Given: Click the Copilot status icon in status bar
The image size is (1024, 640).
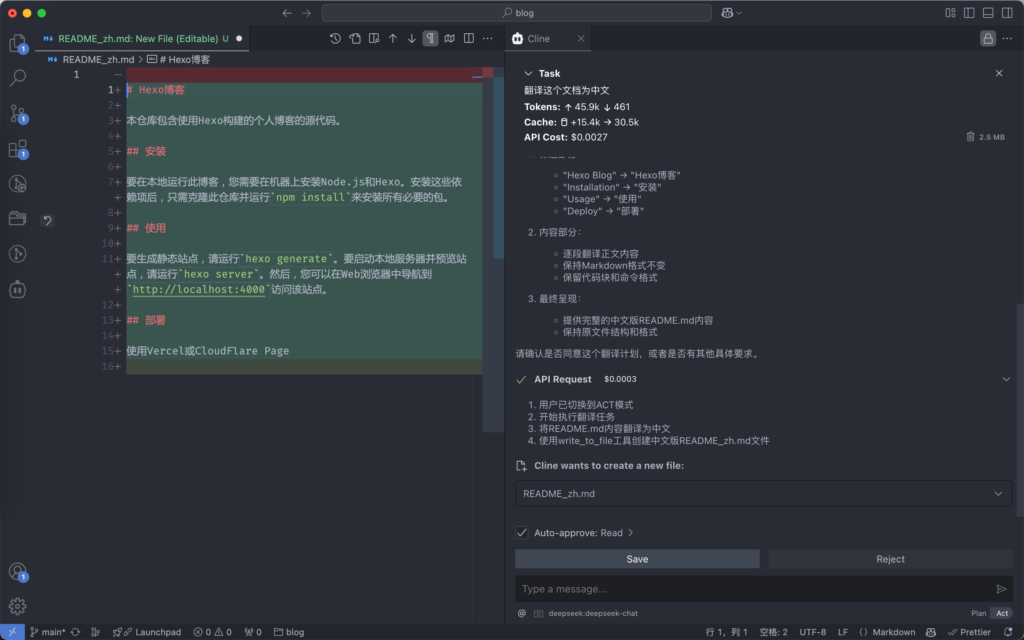Looking at the screenshot, I should point(931,632).
